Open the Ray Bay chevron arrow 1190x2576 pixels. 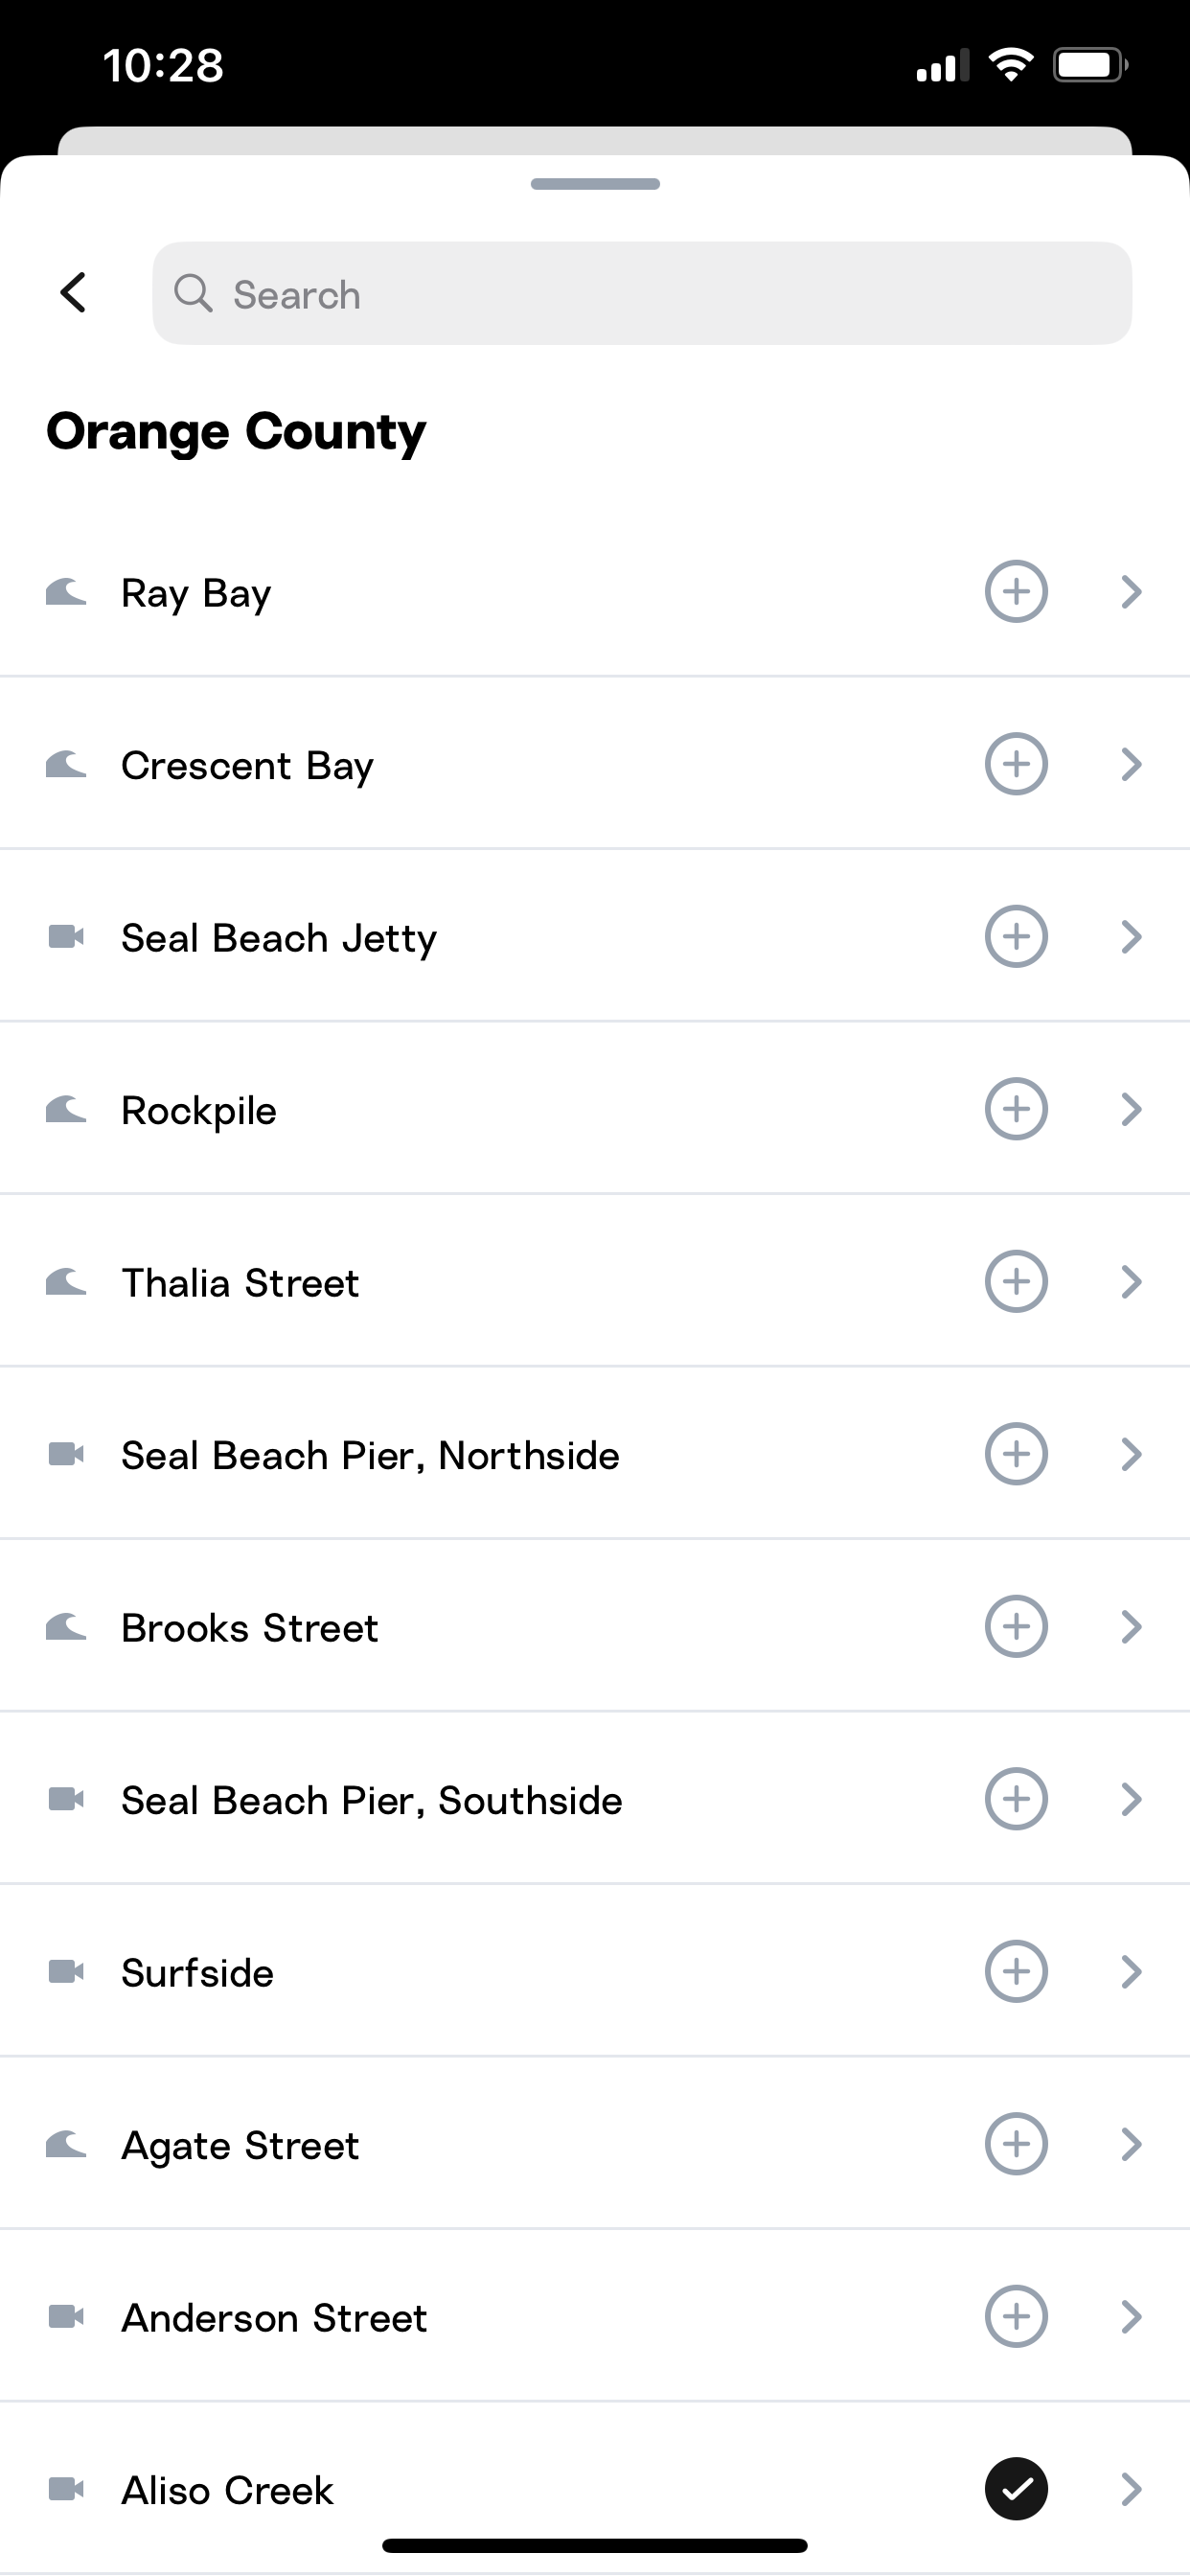click(1131, 592)
